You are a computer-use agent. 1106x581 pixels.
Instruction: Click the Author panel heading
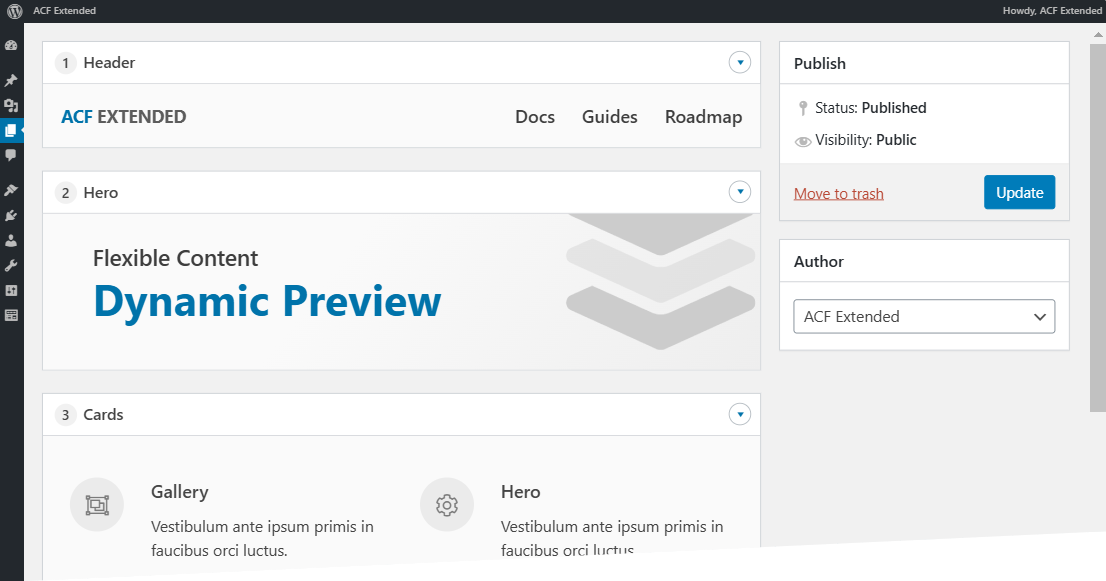click(818, 262)
